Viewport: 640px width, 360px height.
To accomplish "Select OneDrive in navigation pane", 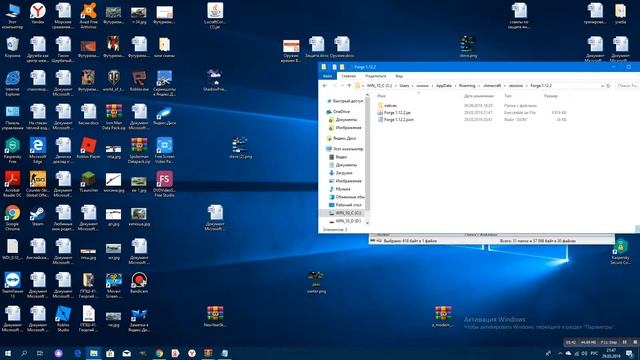I will [x=338, y=111].
